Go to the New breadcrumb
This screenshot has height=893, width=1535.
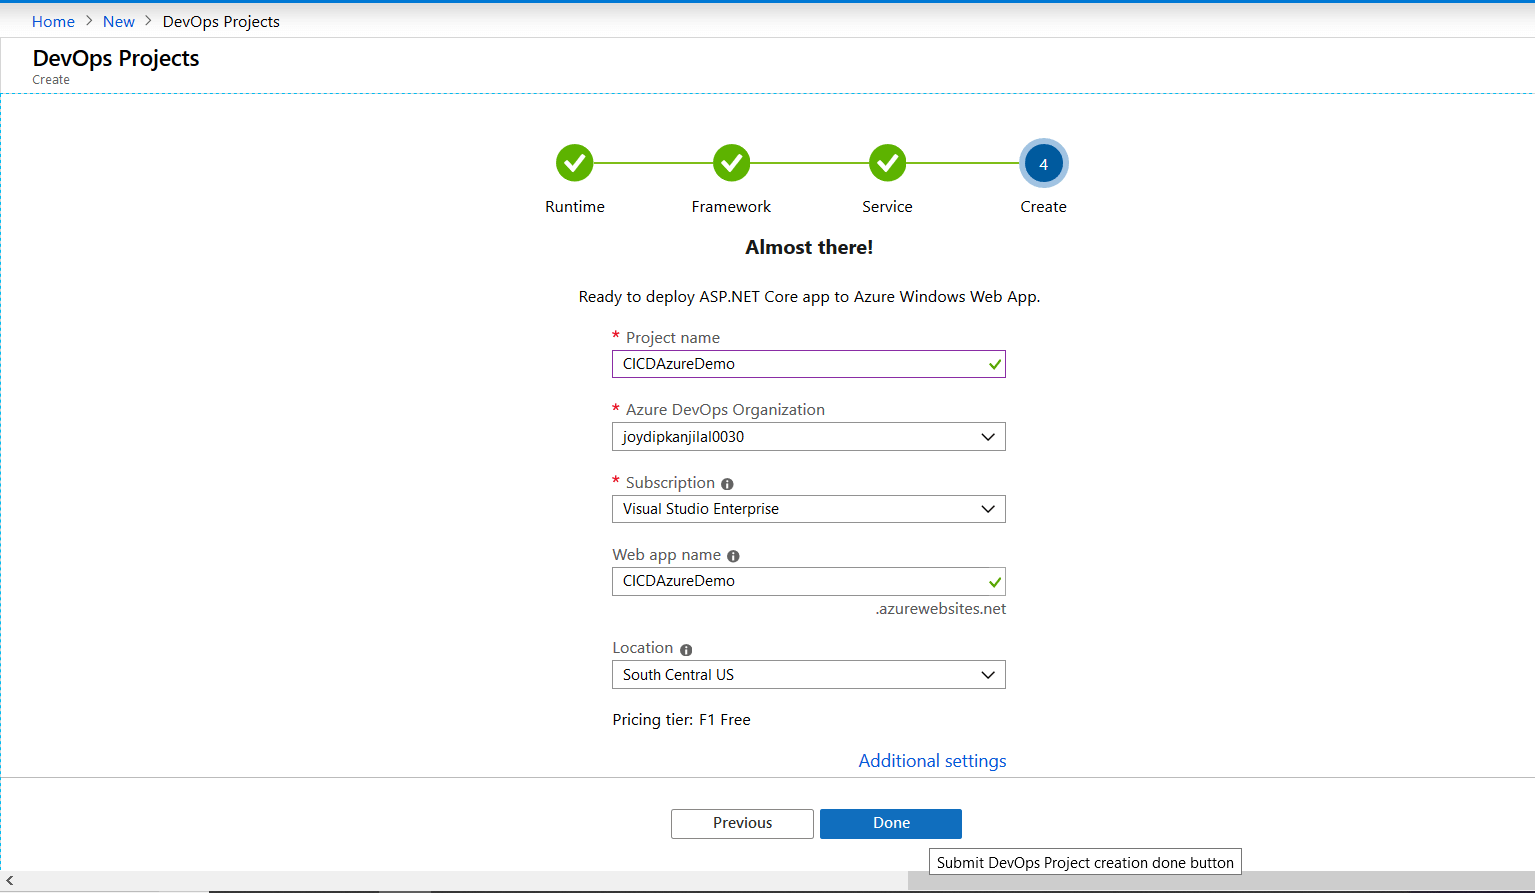coord(119,21)
